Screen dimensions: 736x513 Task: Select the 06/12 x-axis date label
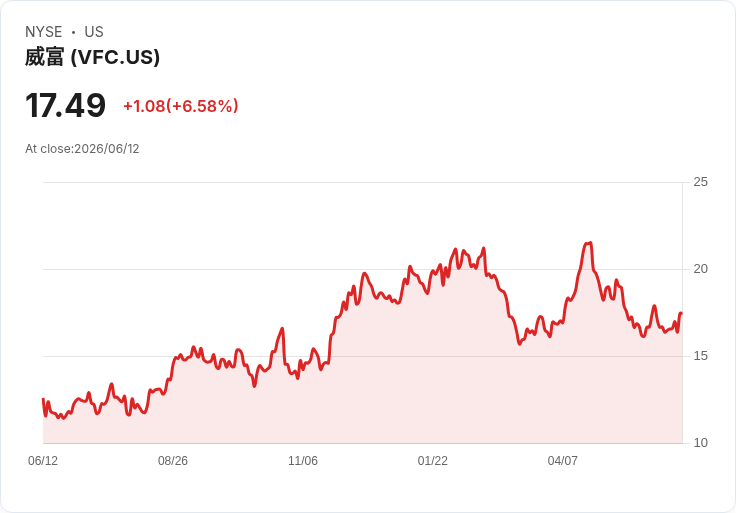pyautogui.click(x=43, y=461)
